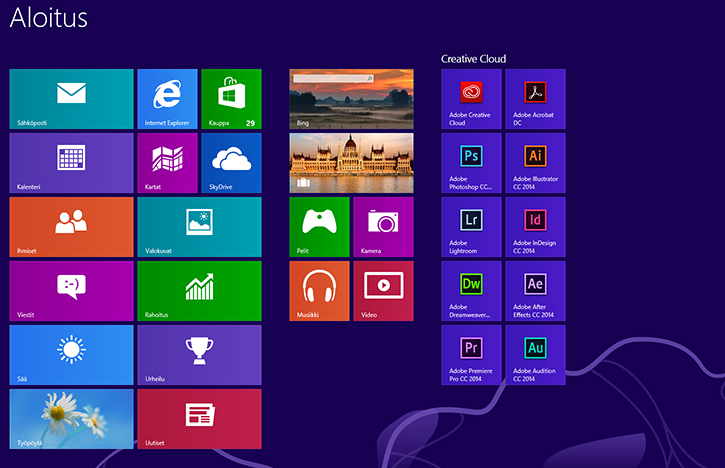Image resolution: width=725 pixels, height=468 pixels.
Task: Open the Pelit games tile
Action: tap(319, 227)
